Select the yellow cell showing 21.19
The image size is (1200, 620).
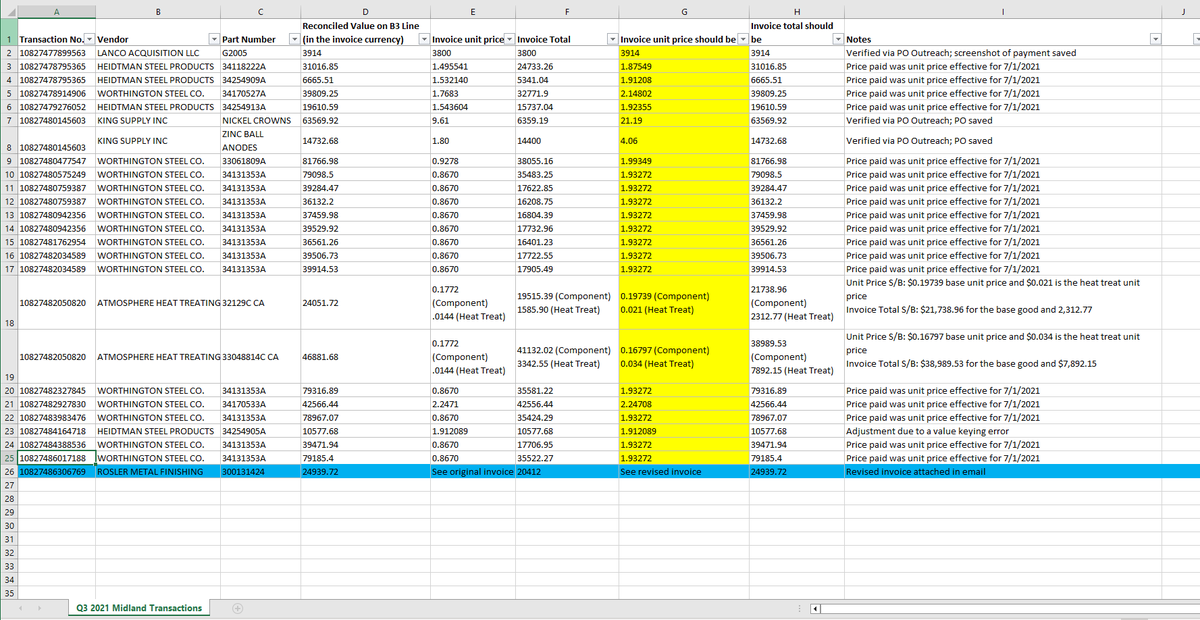coord(683,120)
